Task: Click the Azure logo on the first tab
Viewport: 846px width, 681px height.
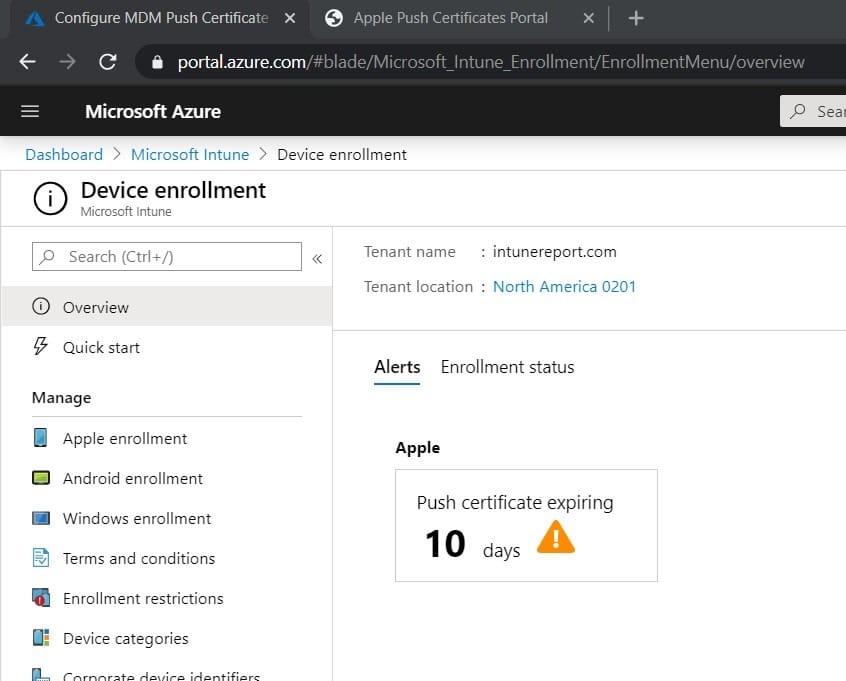Action: [35, 19]
